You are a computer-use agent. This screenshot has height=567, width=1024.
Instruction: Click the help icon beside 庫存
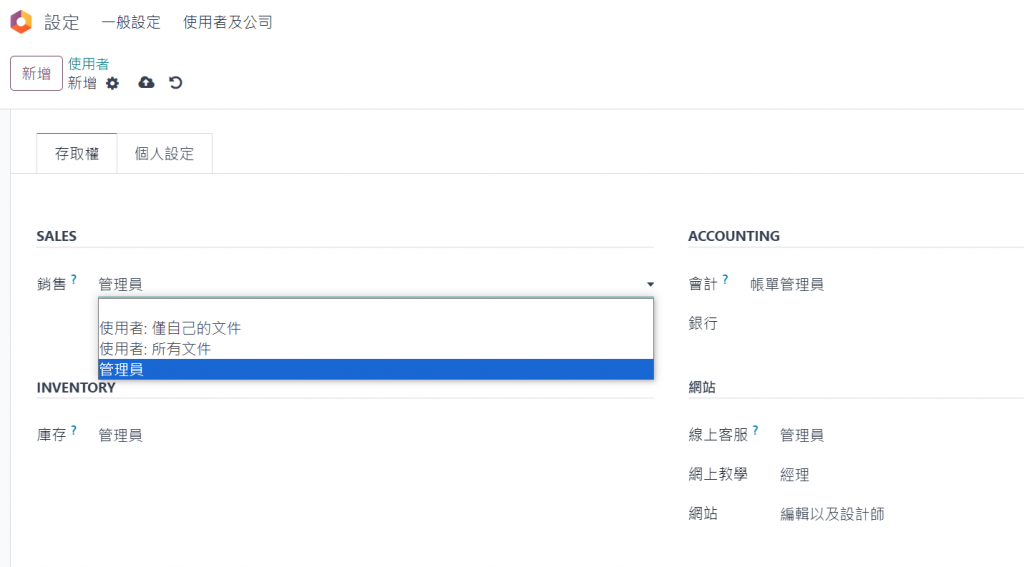click(74, 431)
